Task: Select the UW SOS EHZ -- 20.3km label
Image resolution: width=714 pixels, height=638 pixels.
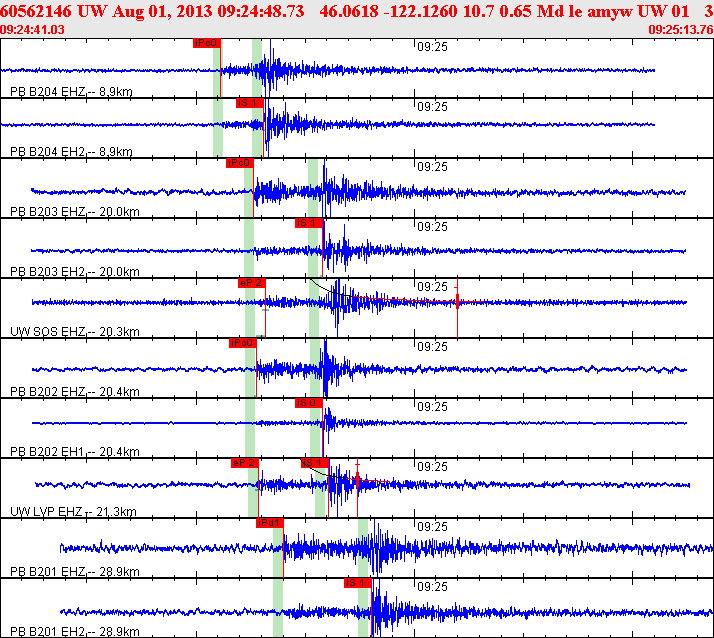Action: pos(75,332)
